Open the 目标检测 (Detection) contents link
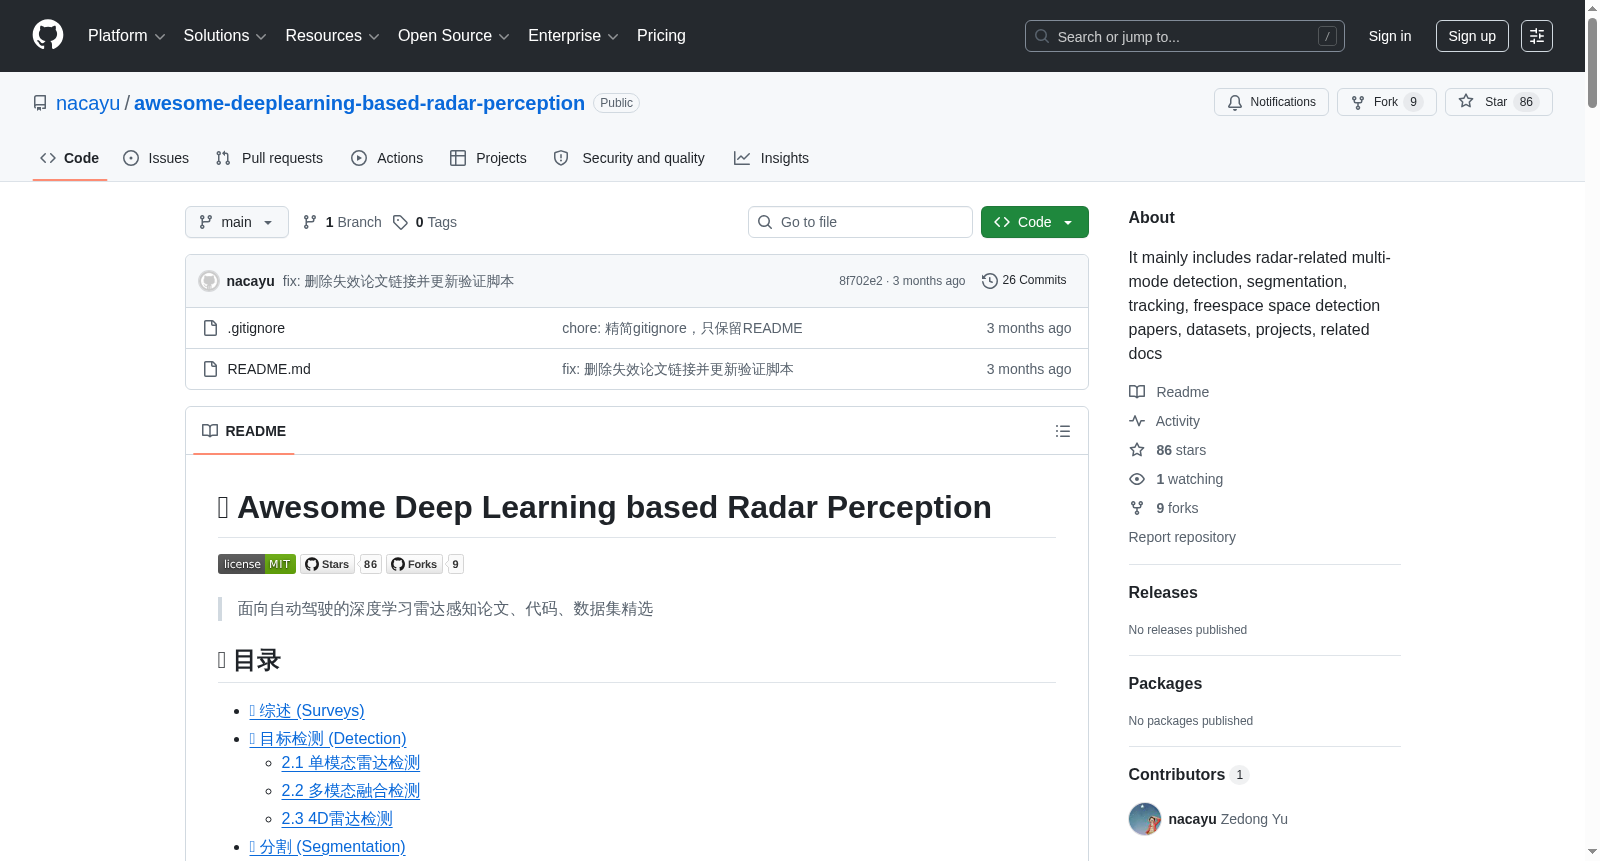Image resolution: width=1600 pixels, height=861 pixels. [328, 738]
